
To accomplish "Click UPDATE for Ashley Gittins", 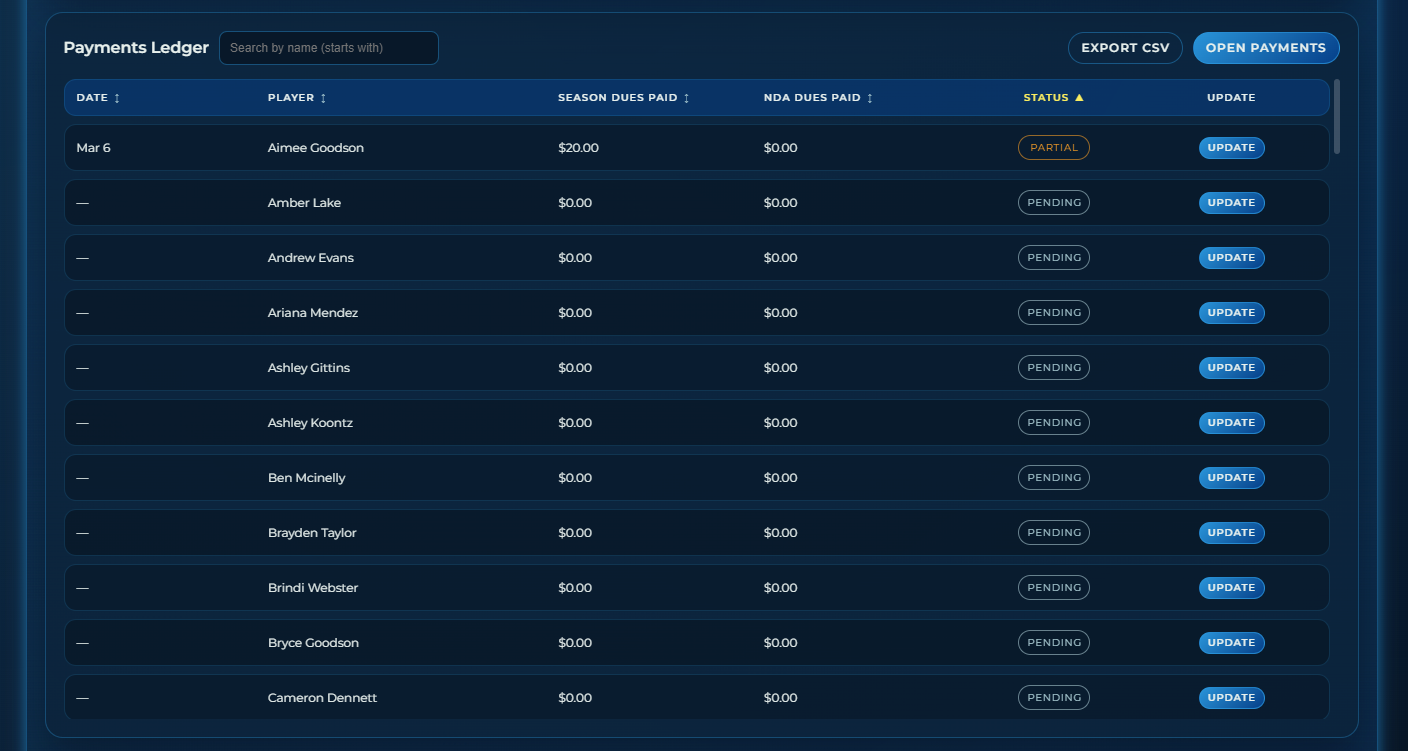I will click(x=1231, y=367).
